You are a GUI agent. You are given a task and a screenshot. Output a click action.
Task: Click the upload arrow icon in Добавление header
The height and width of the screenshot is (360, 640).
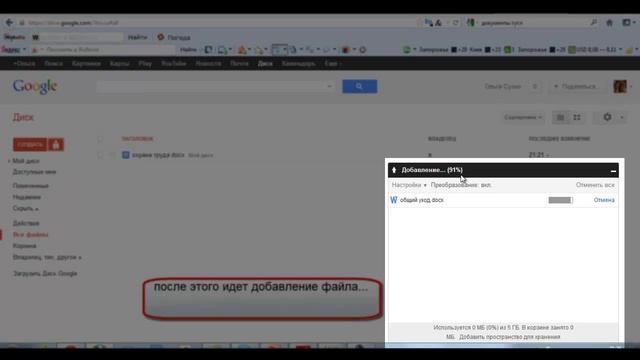click(x=394, y=170)
